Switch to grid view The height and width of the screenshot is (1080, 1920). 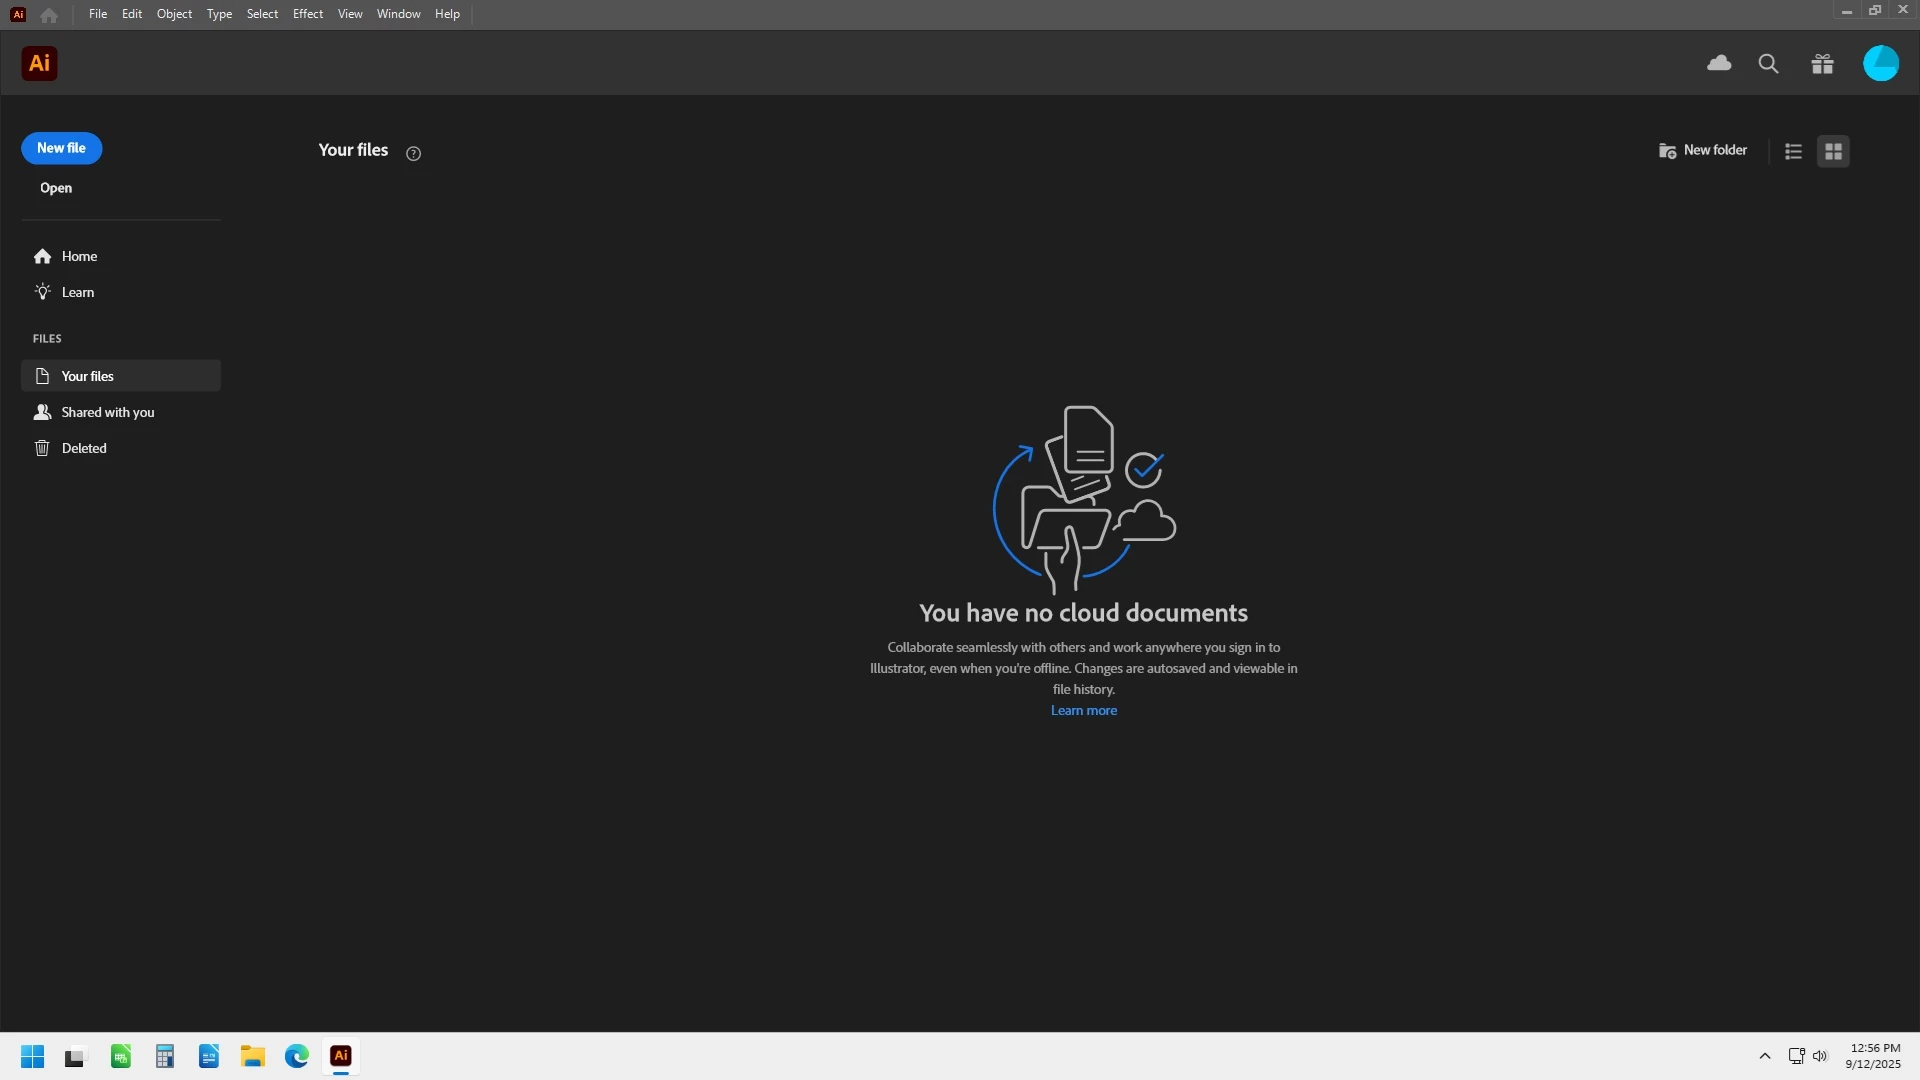pos(1833,151)
